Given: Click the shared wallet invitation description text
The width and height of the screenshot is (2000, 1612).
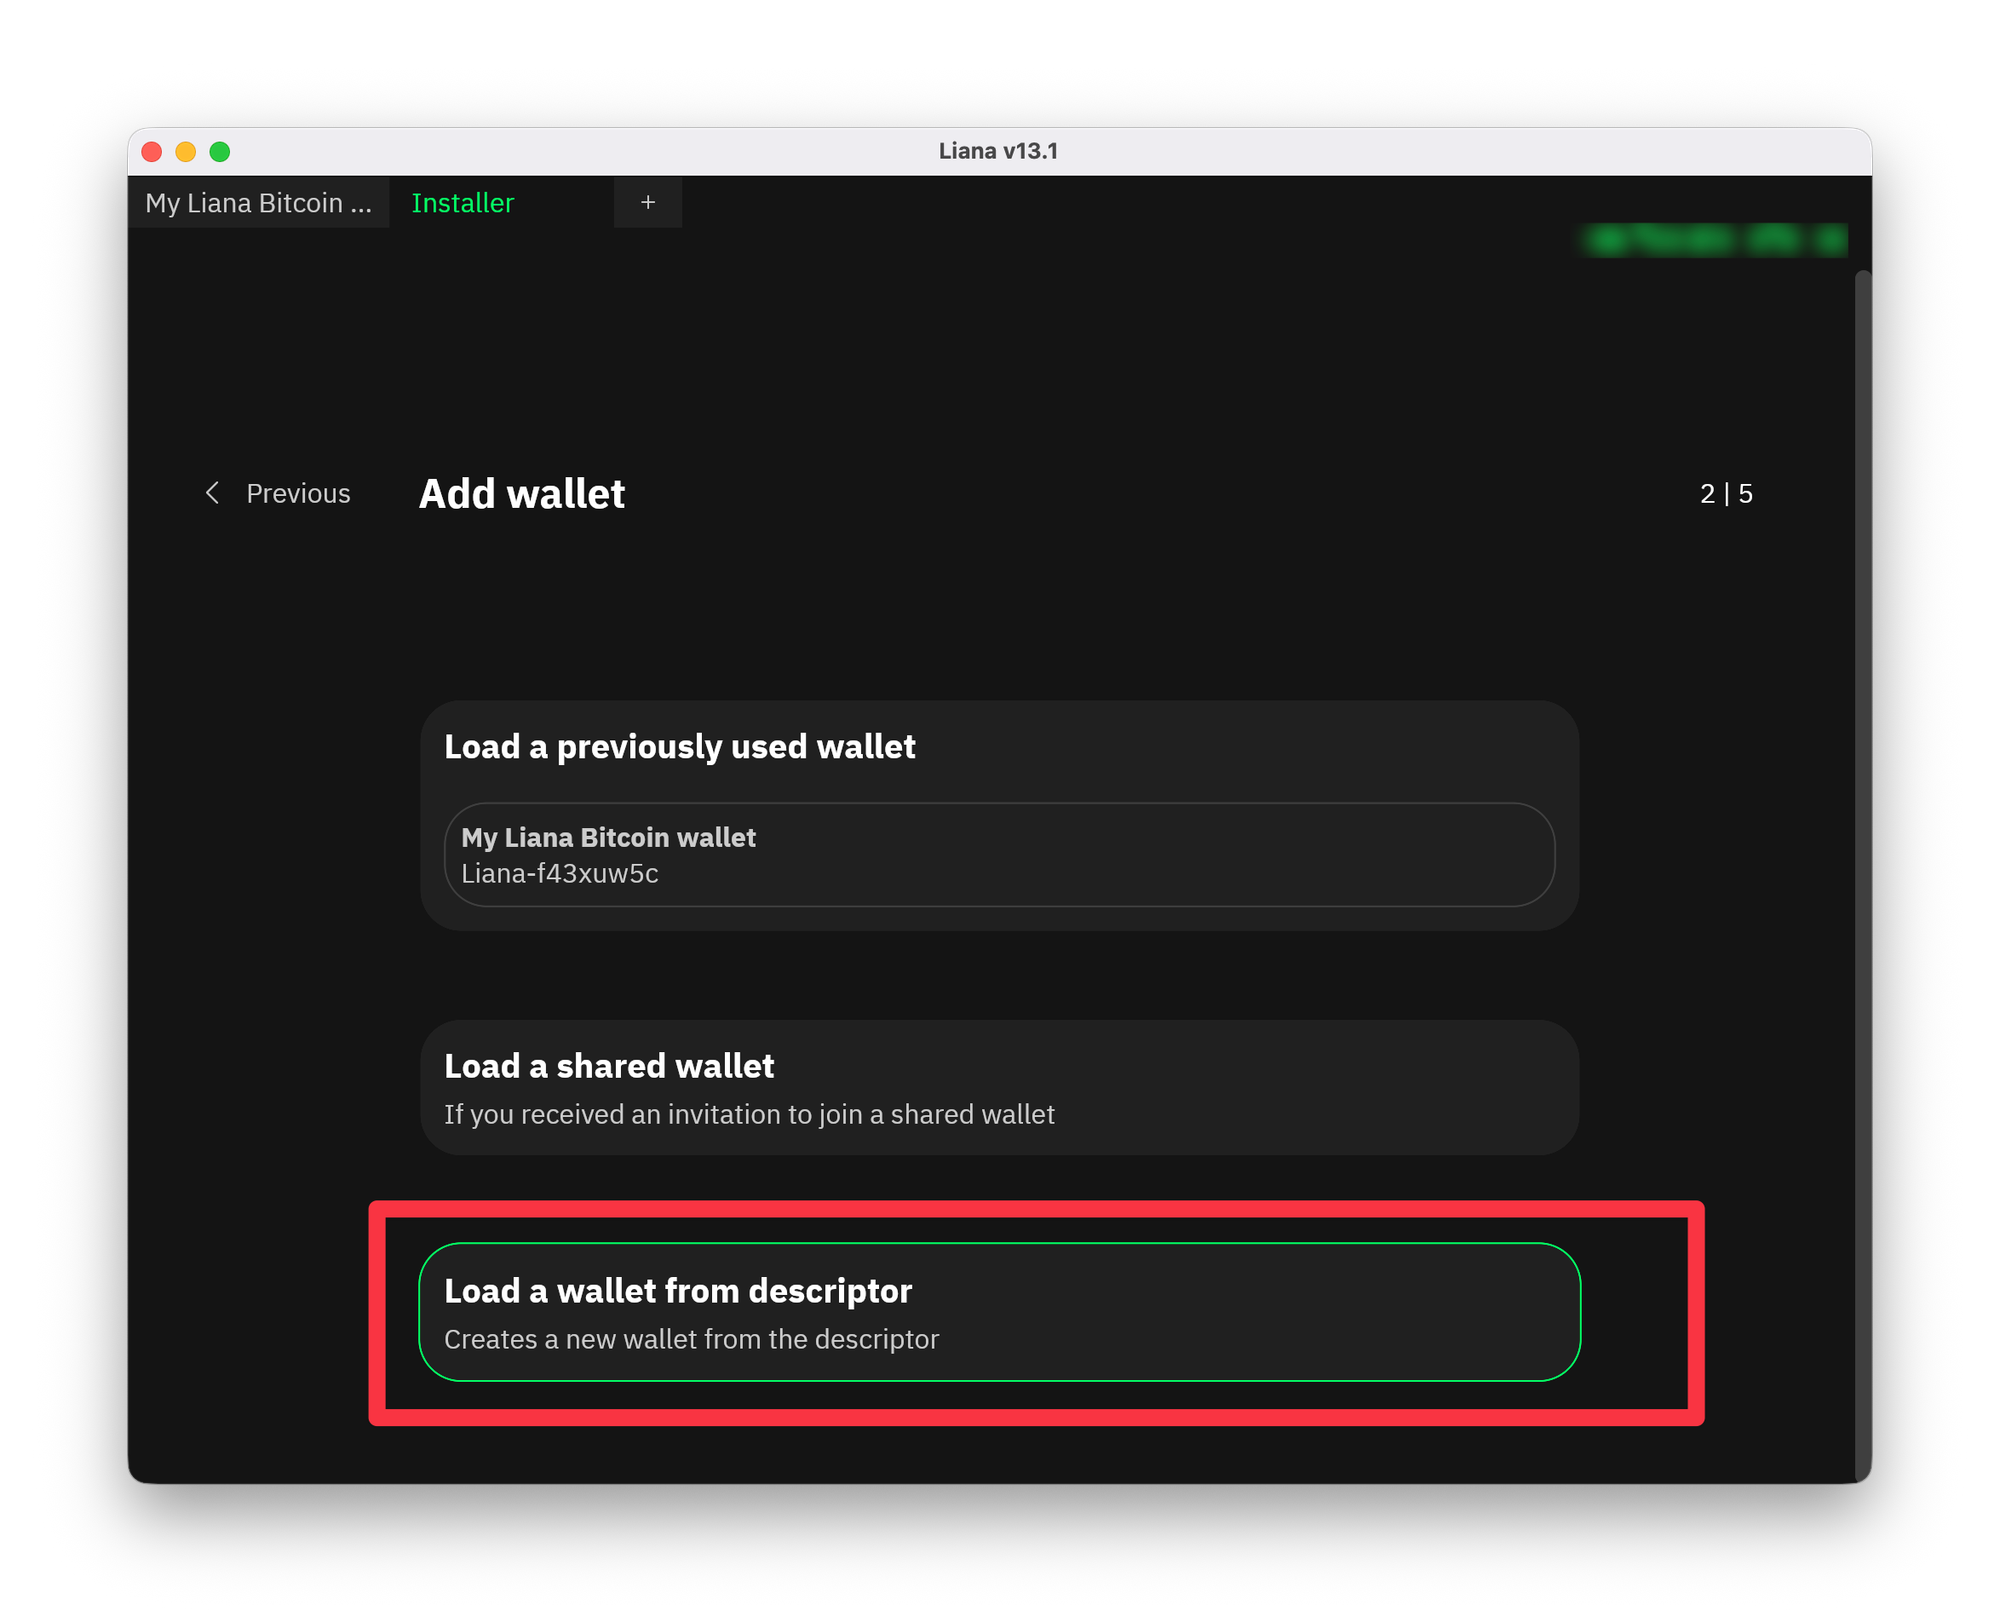Looking at the screenshot, I should (749, 1115).
